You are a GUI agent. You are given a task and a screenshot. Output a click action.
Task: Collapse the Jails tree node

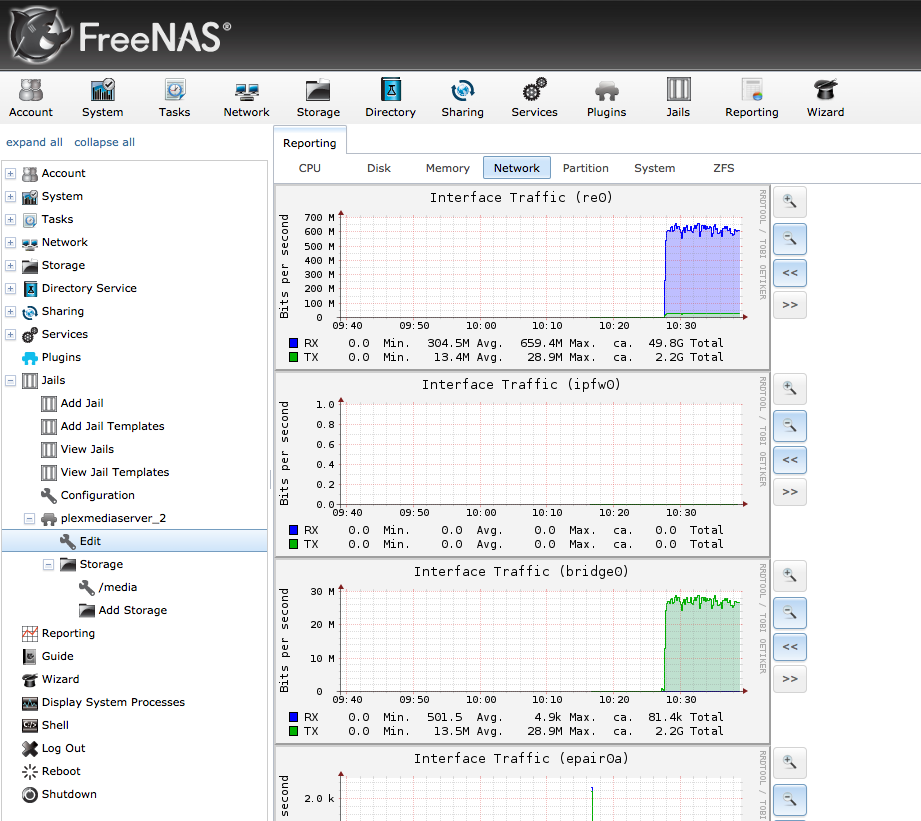click(x=11, y=381)
